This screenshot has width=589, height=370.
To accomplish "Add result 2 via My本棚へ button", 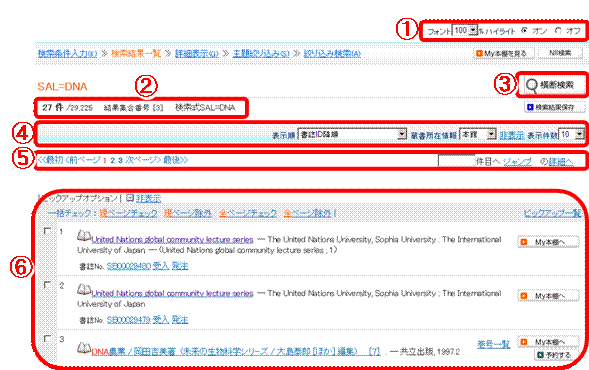I will point(548,296).
